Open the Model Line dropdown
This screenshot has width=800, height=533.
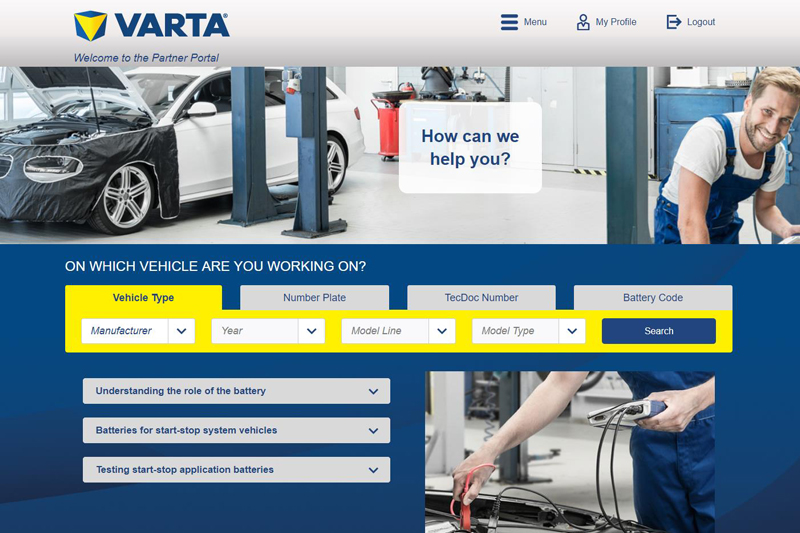tap(398, 331)
